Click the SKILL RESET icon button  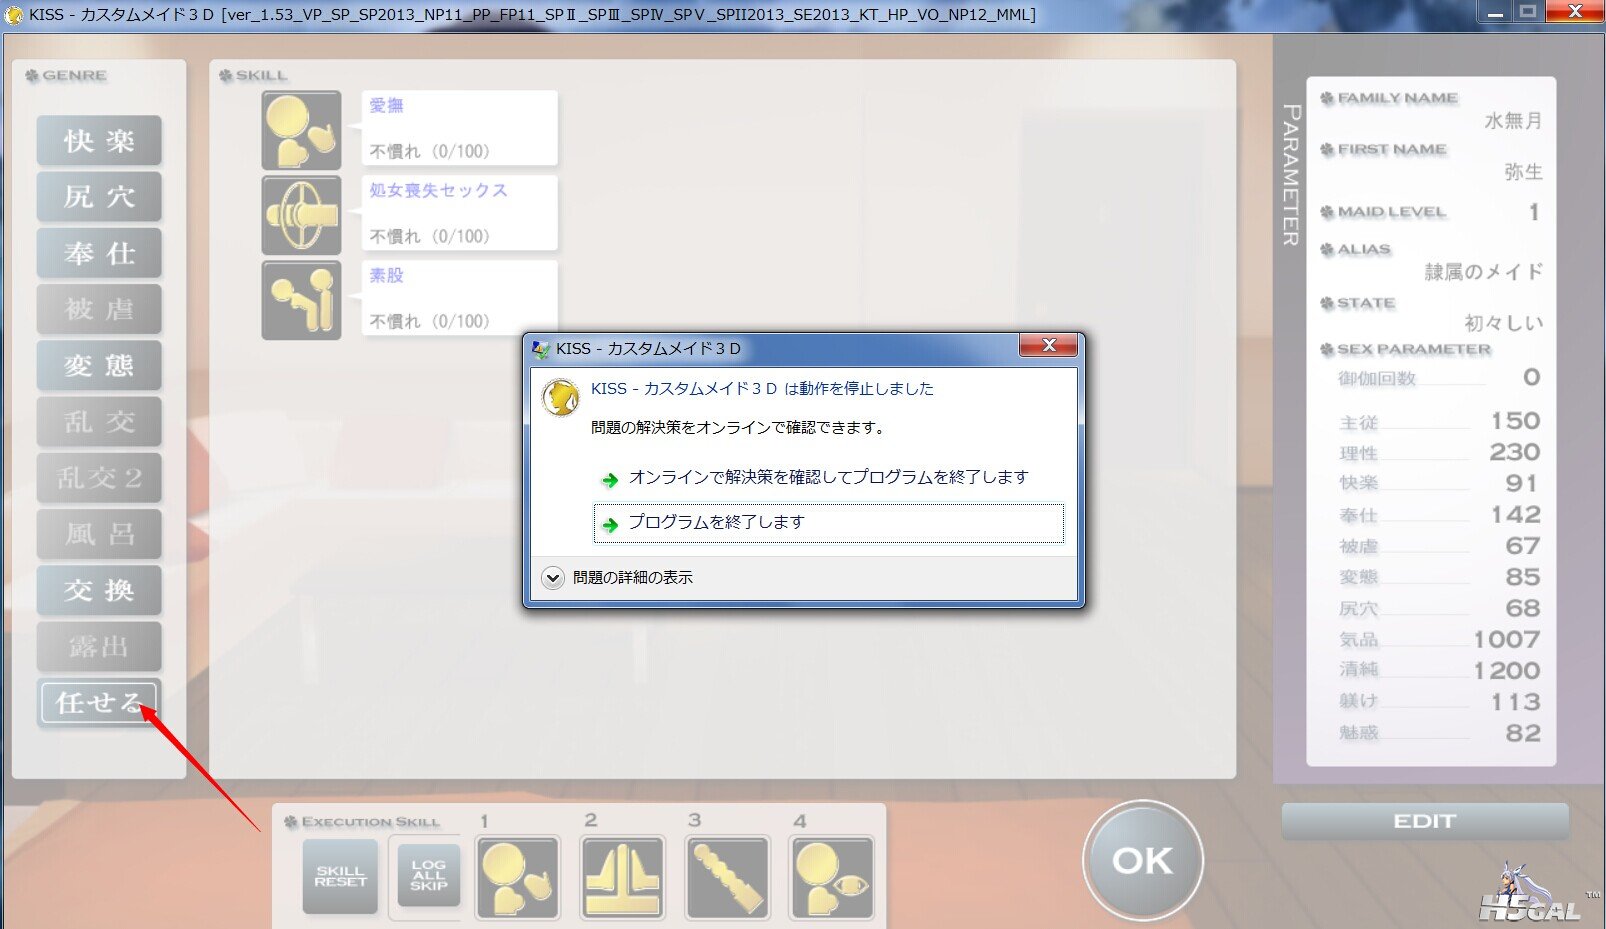tap(340, 877)
